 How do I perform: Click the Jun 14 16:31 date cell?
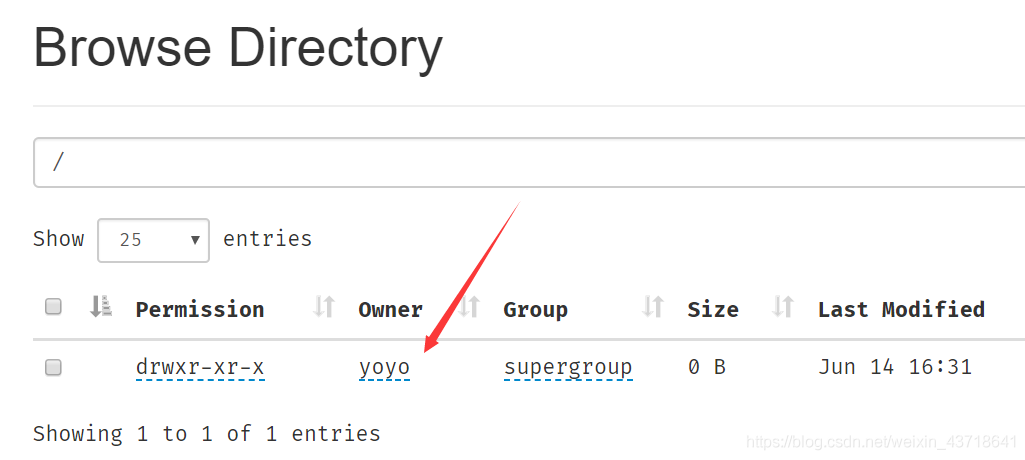pos(894,367)
